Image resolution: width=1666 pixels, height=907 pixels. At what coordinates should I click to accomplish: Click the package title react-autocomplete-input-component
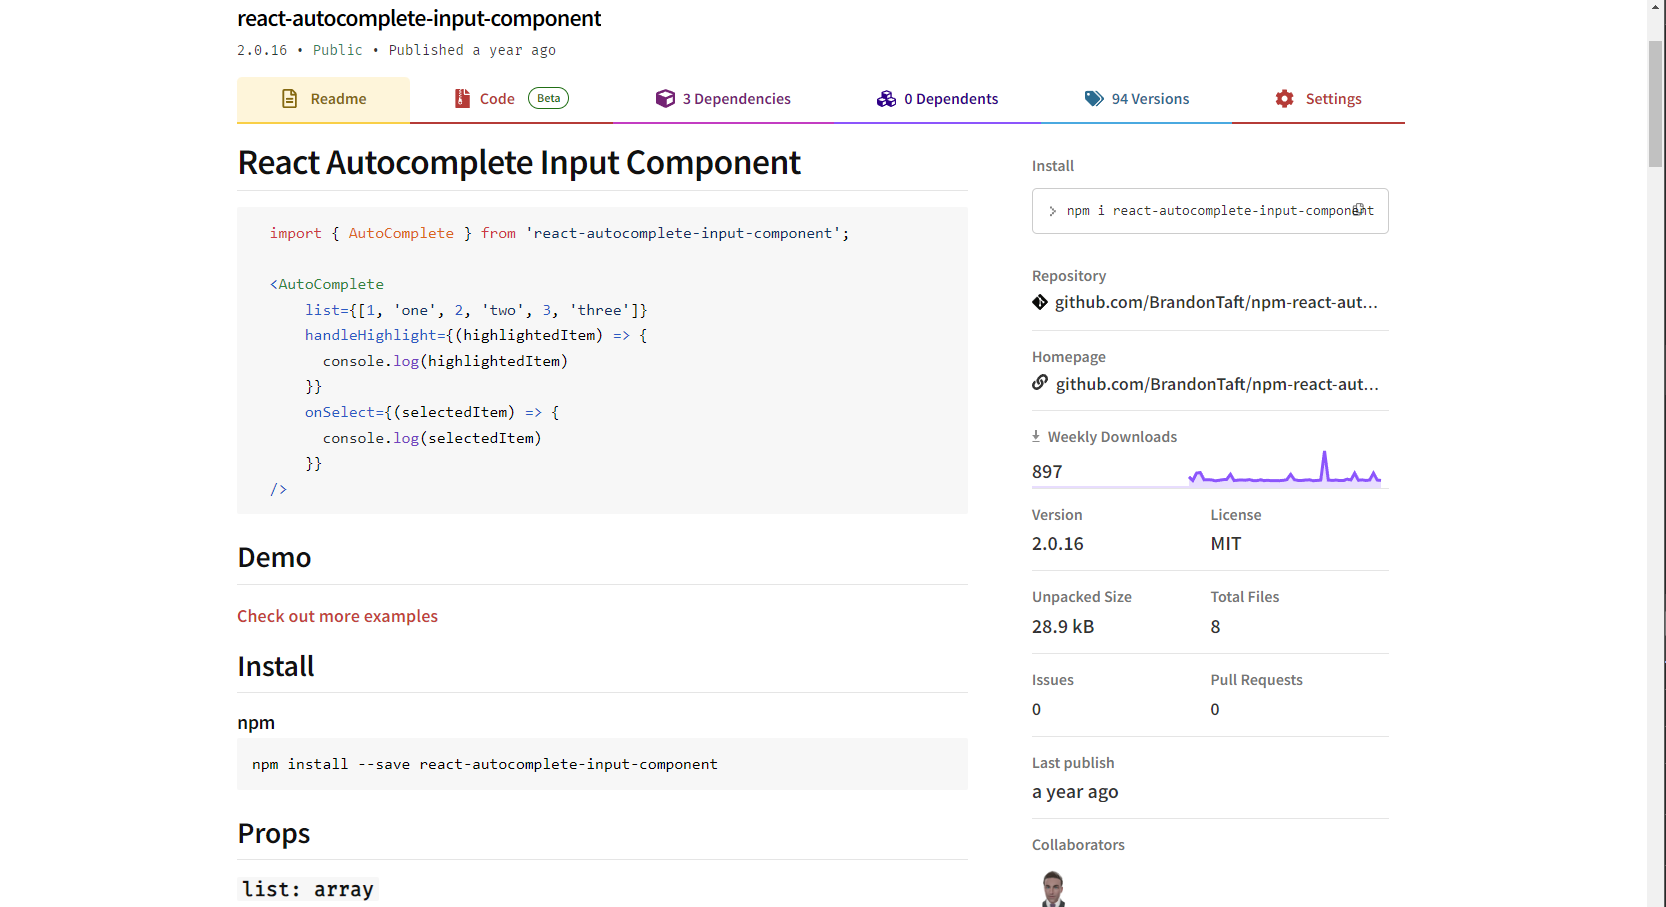click(419, 18)
